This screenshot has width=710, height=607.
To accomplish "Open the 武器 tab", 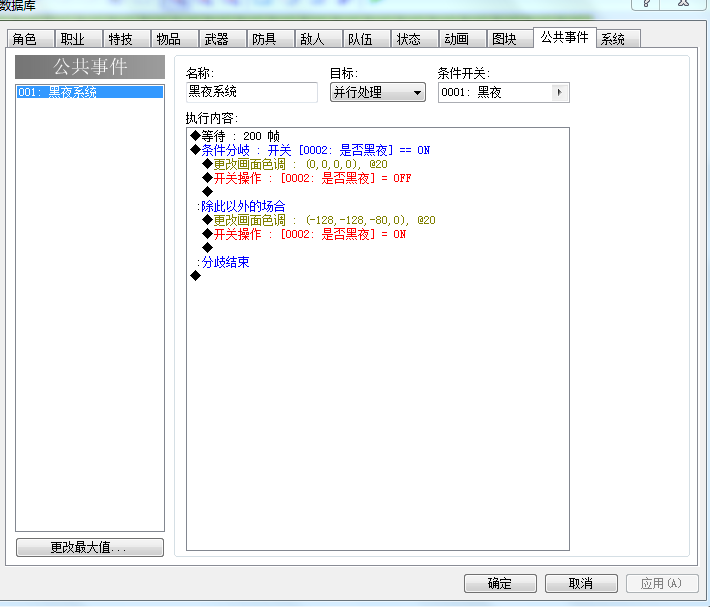I will [222, 39].
